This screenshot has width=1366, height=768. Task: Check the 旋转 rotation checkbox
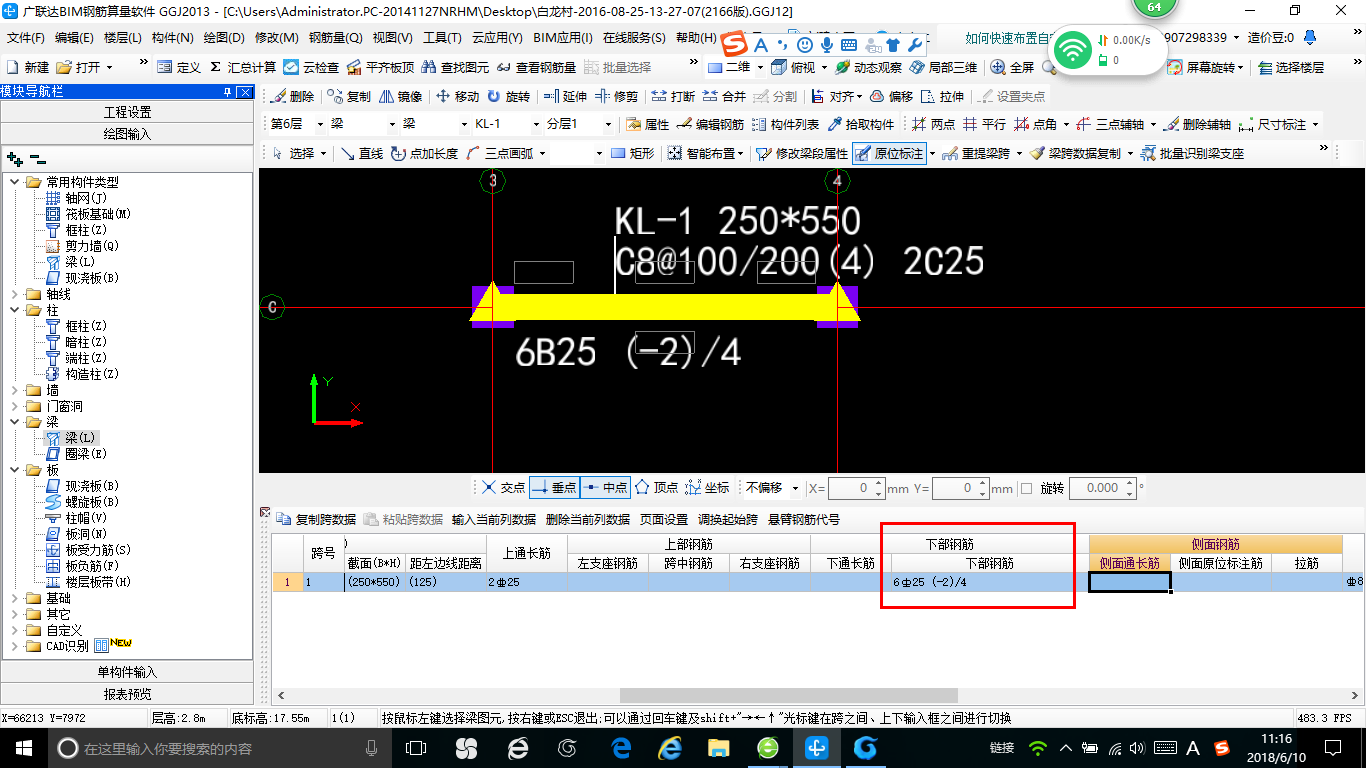1026,489
